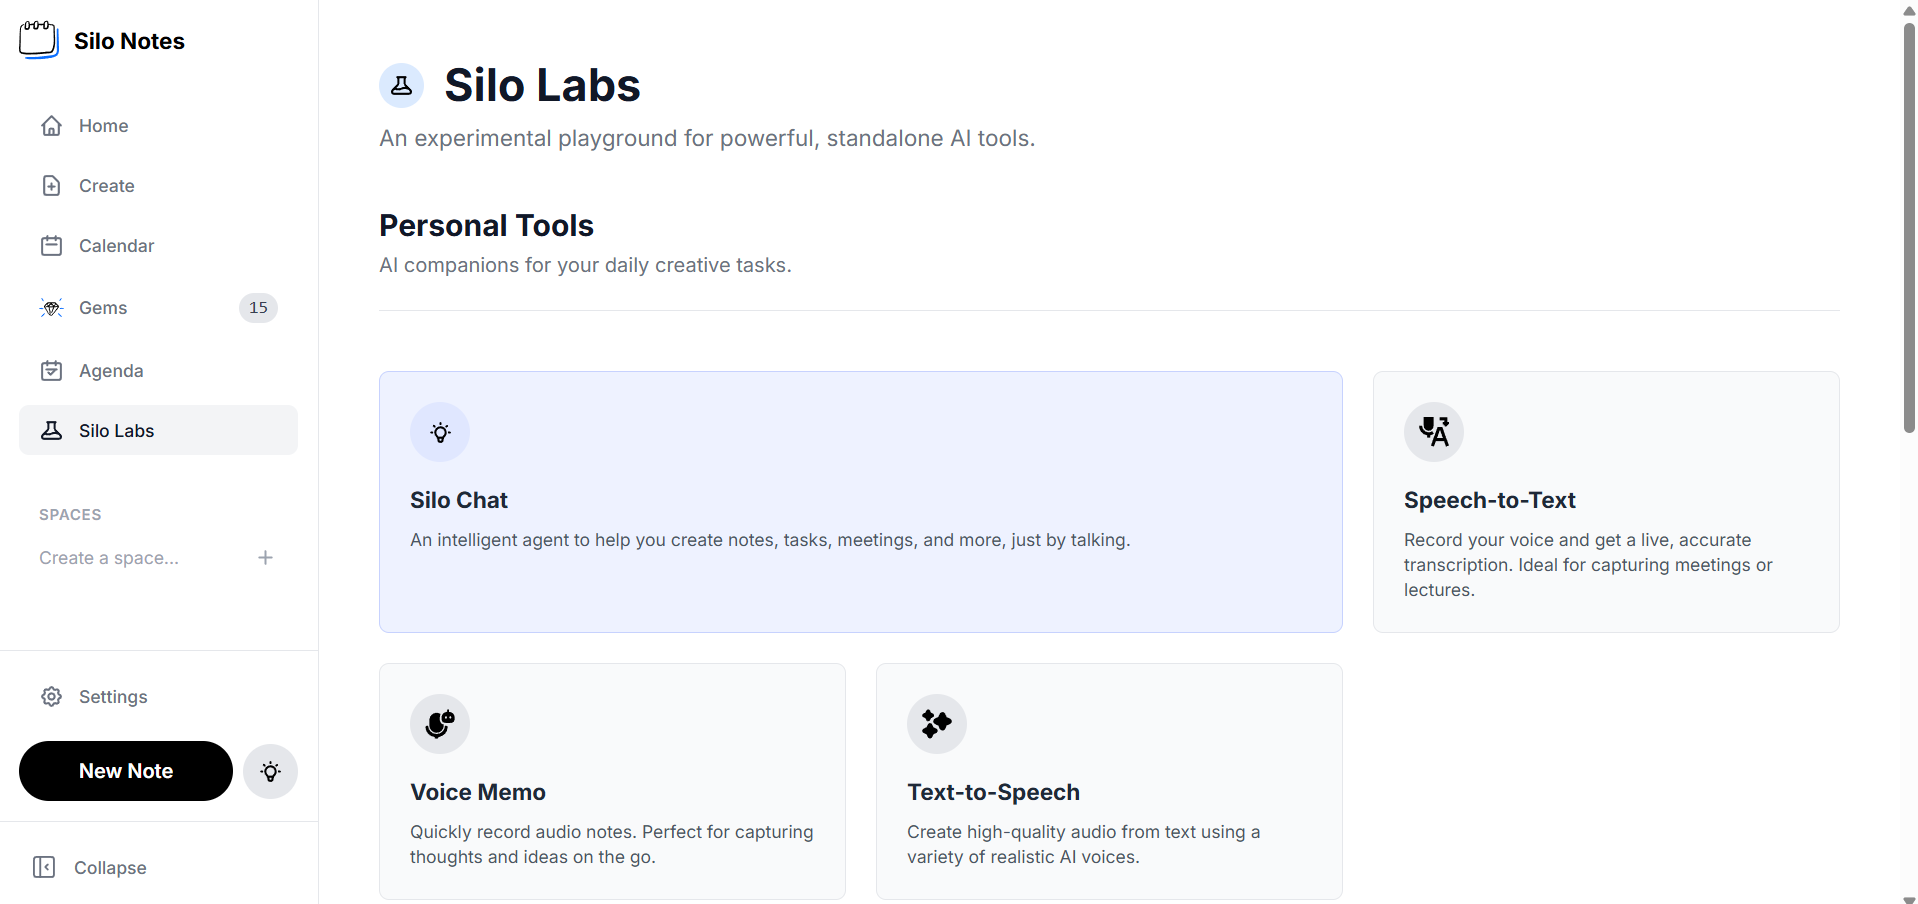Click Silo Chat description 'An intelligent agent'
Viewport: 1918px width, 904px height.
point(770,540)
